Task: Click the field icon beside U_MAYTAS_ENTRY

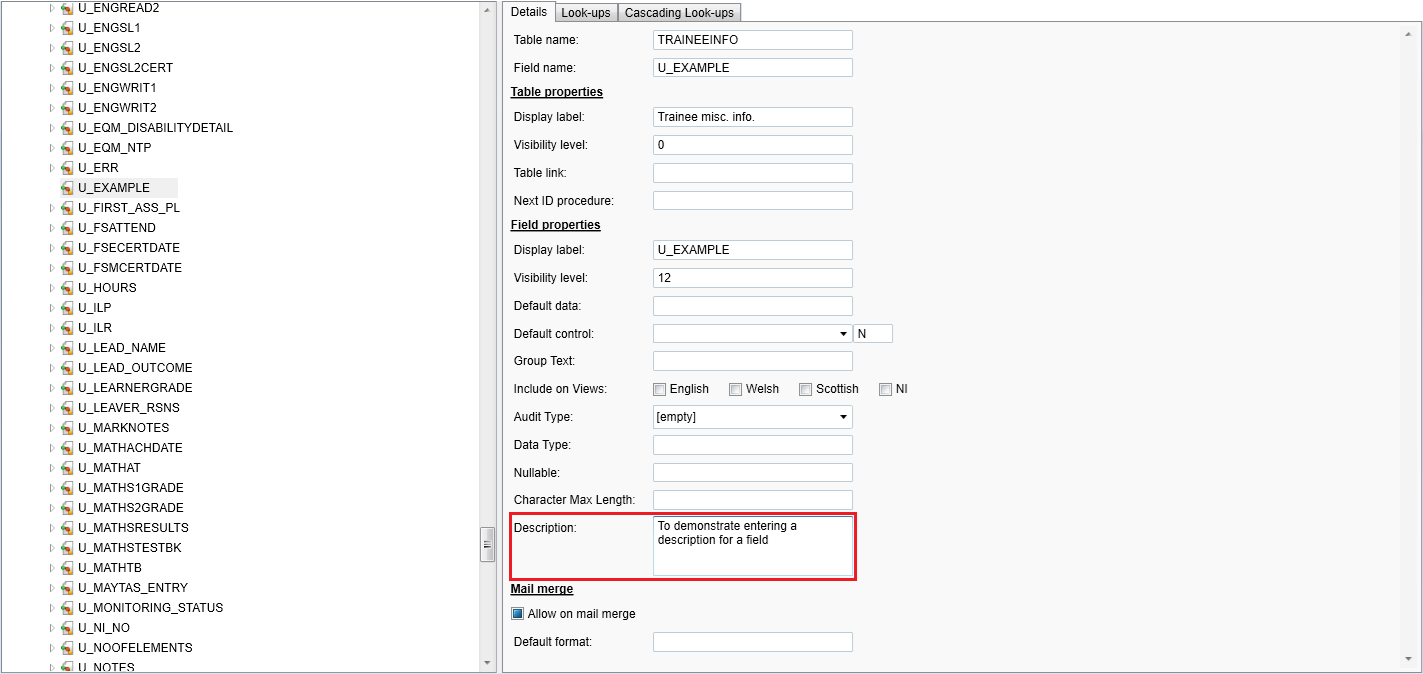Action: [67, 588]
